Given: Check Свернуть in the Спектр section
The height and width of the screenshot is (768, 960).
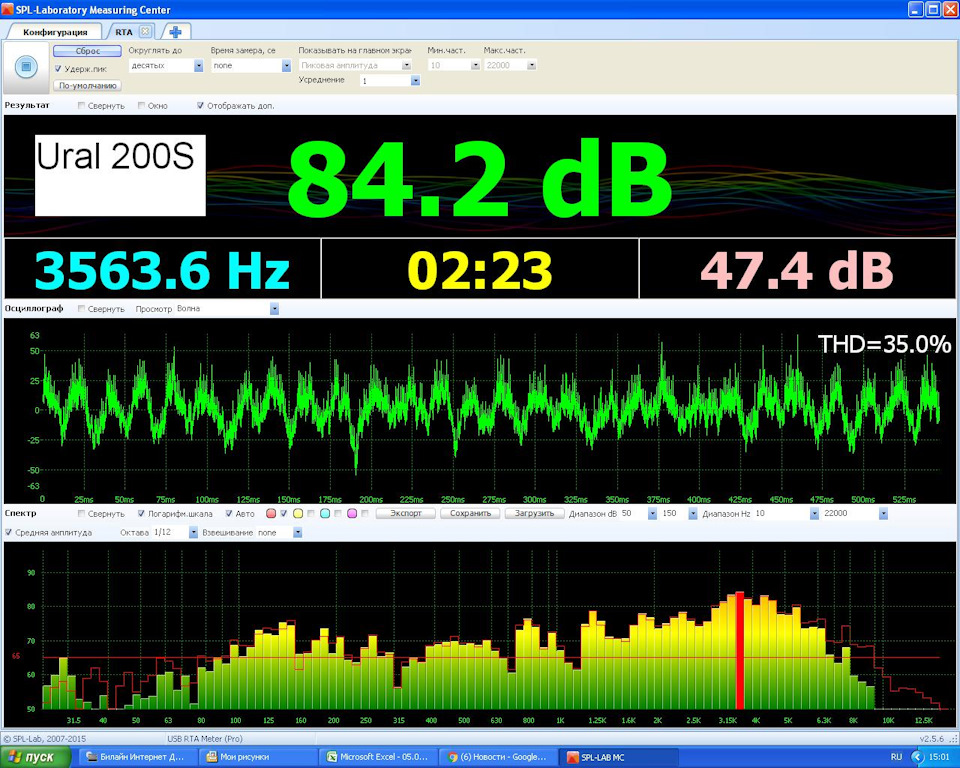Looking at the screenshot, I should (81, 513).
